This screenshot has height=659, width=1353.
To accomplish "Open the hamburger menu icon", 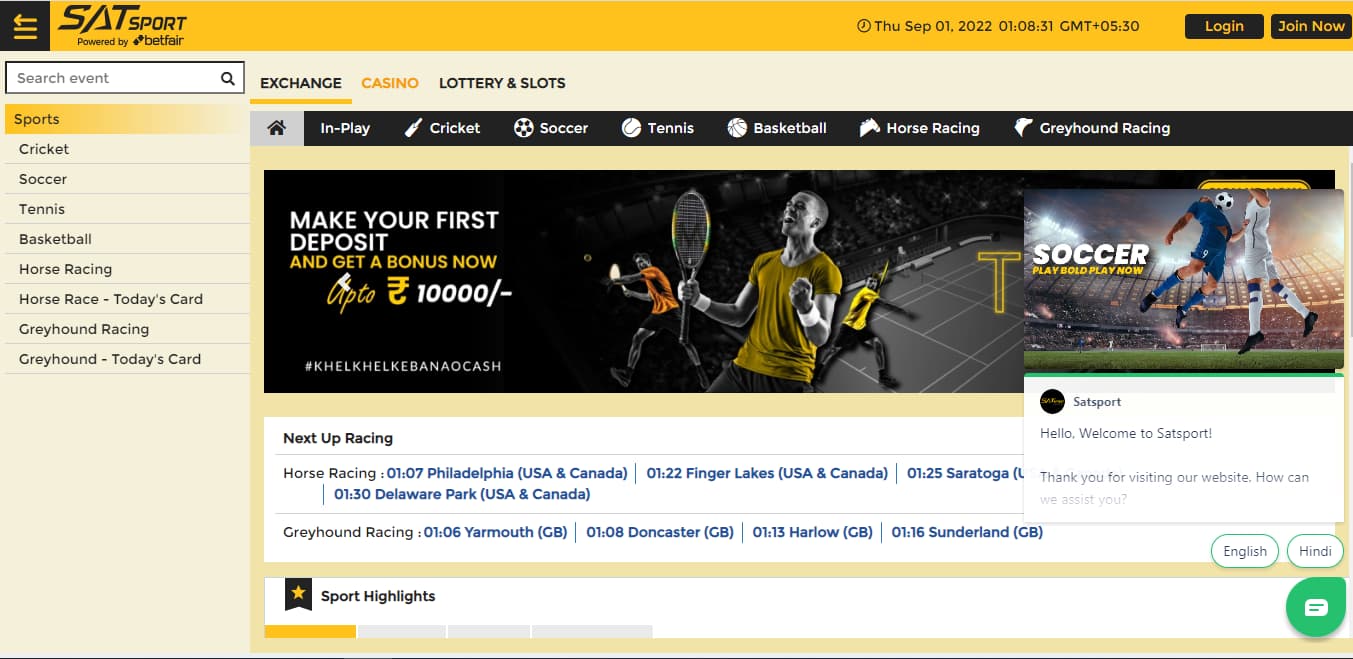I will pos(25,26).
